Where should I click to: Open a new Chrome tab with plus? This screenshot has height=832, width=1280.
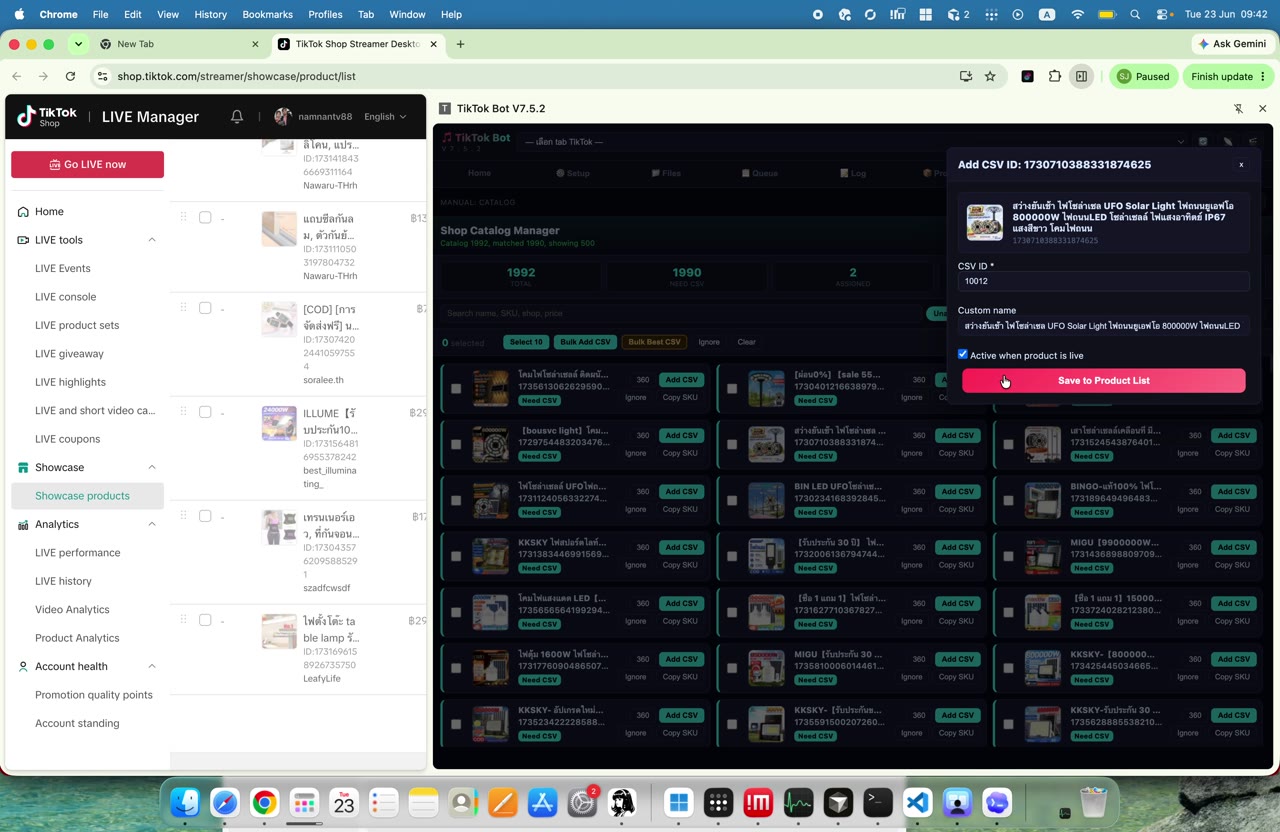coord(460,44)
